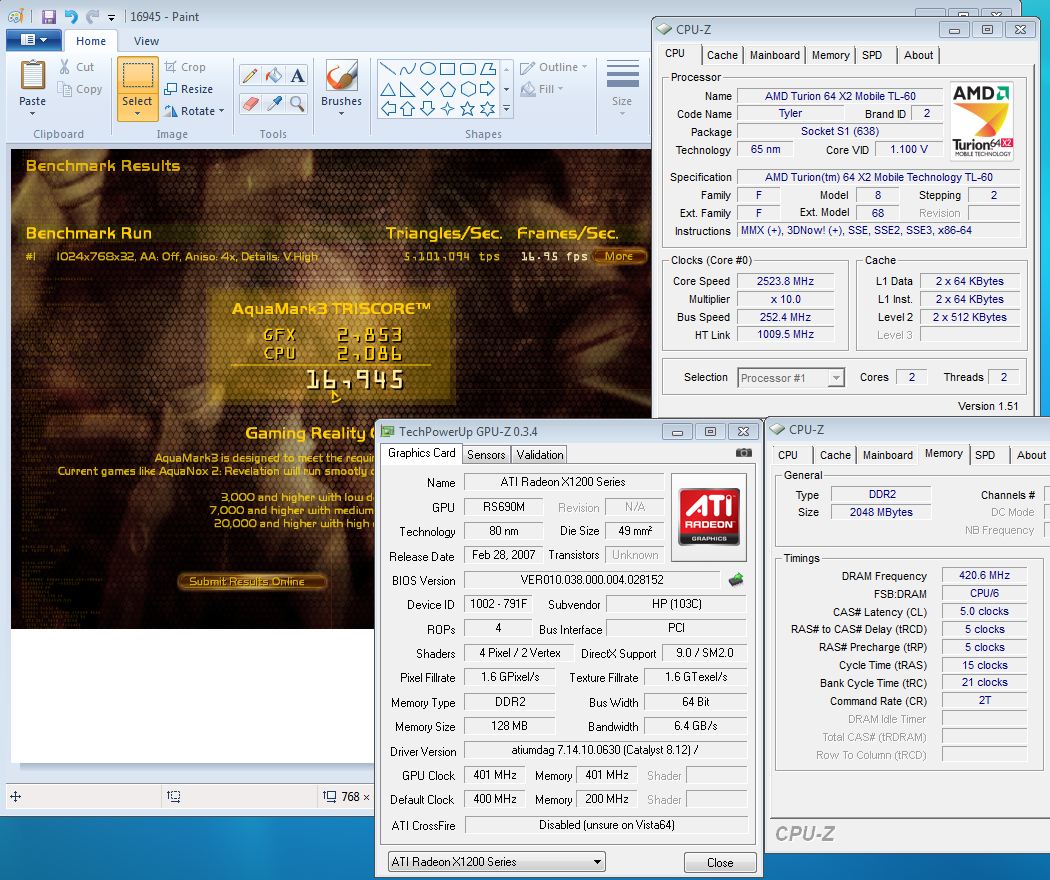Choose the Curve shape in Shapes gallery
The image size is (1050, 880).
tap(408, 69)
